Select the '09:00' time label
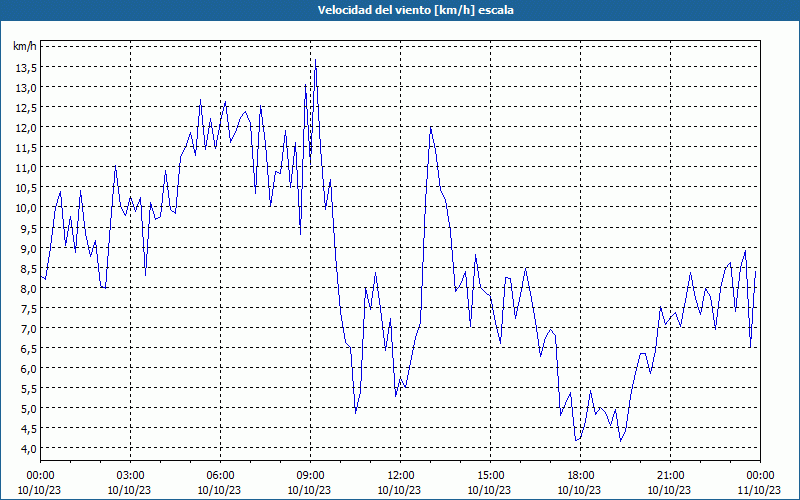This screenshot has height=500, width=800. (310, 476)
